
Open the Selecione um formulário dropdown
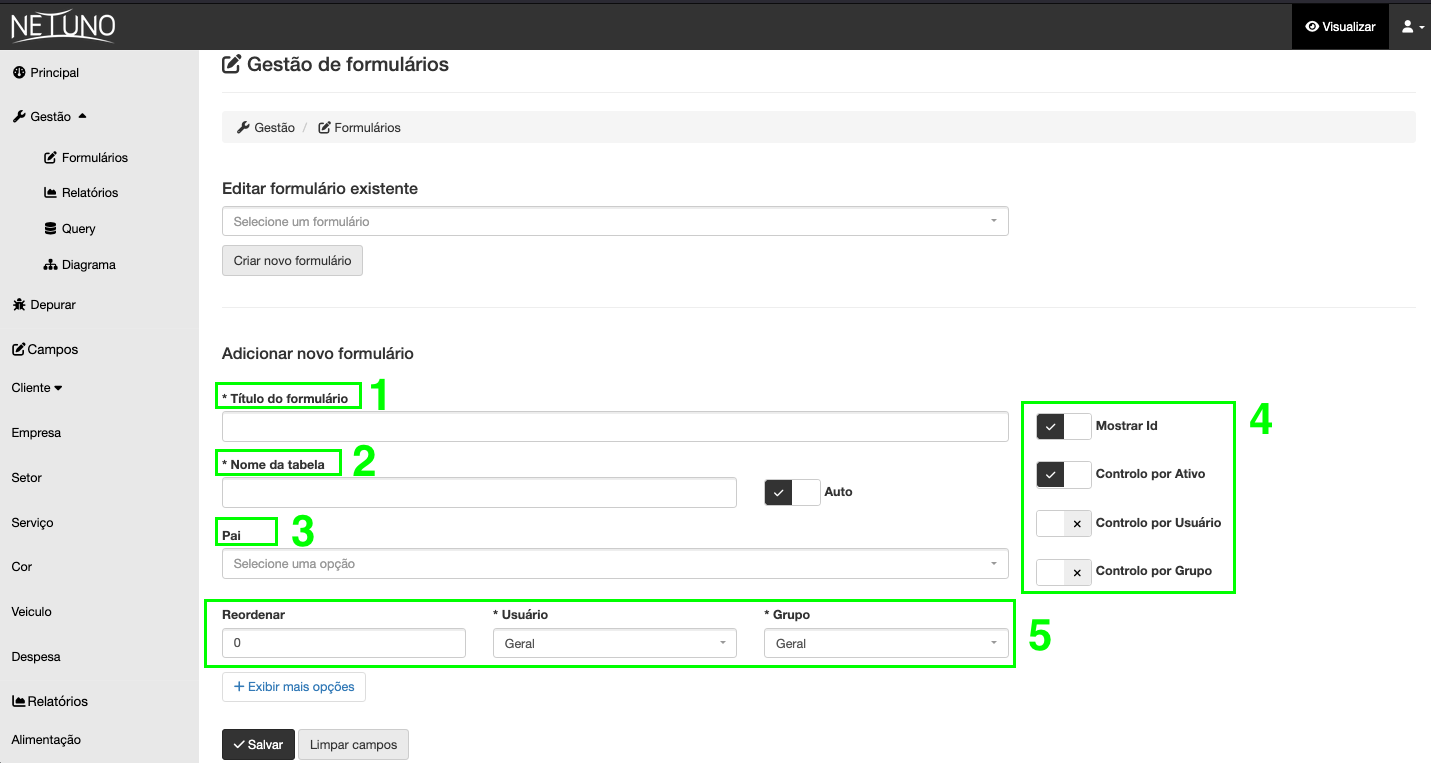pos(614,220)
